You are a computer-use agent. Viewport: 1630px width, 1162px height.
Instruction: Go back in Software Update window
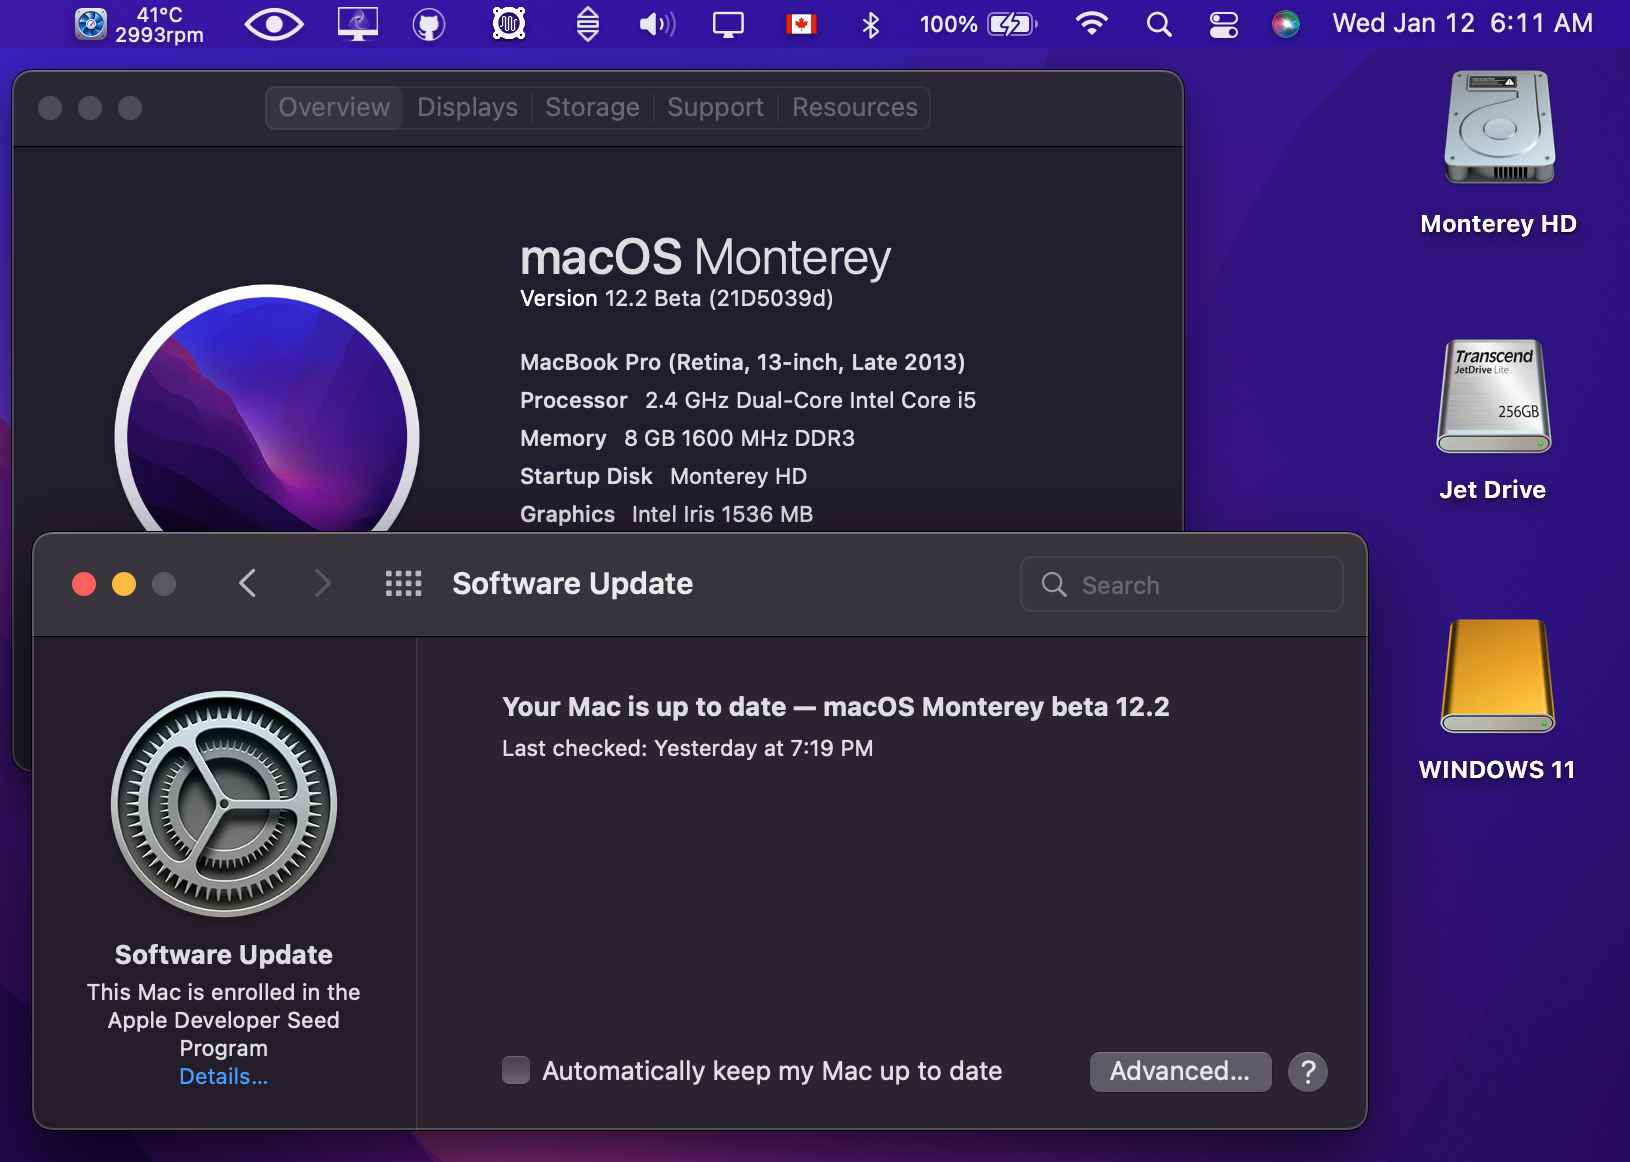pos(248,583)
